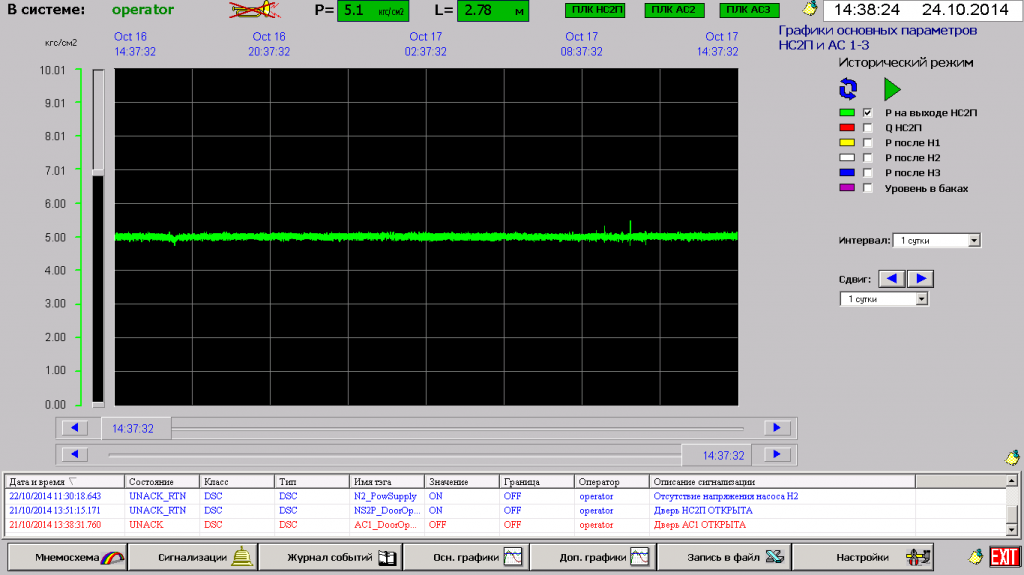The image size is (1024, 575).
Task: Click the bell icon beside the clock
Action: (x=810, y=11)
